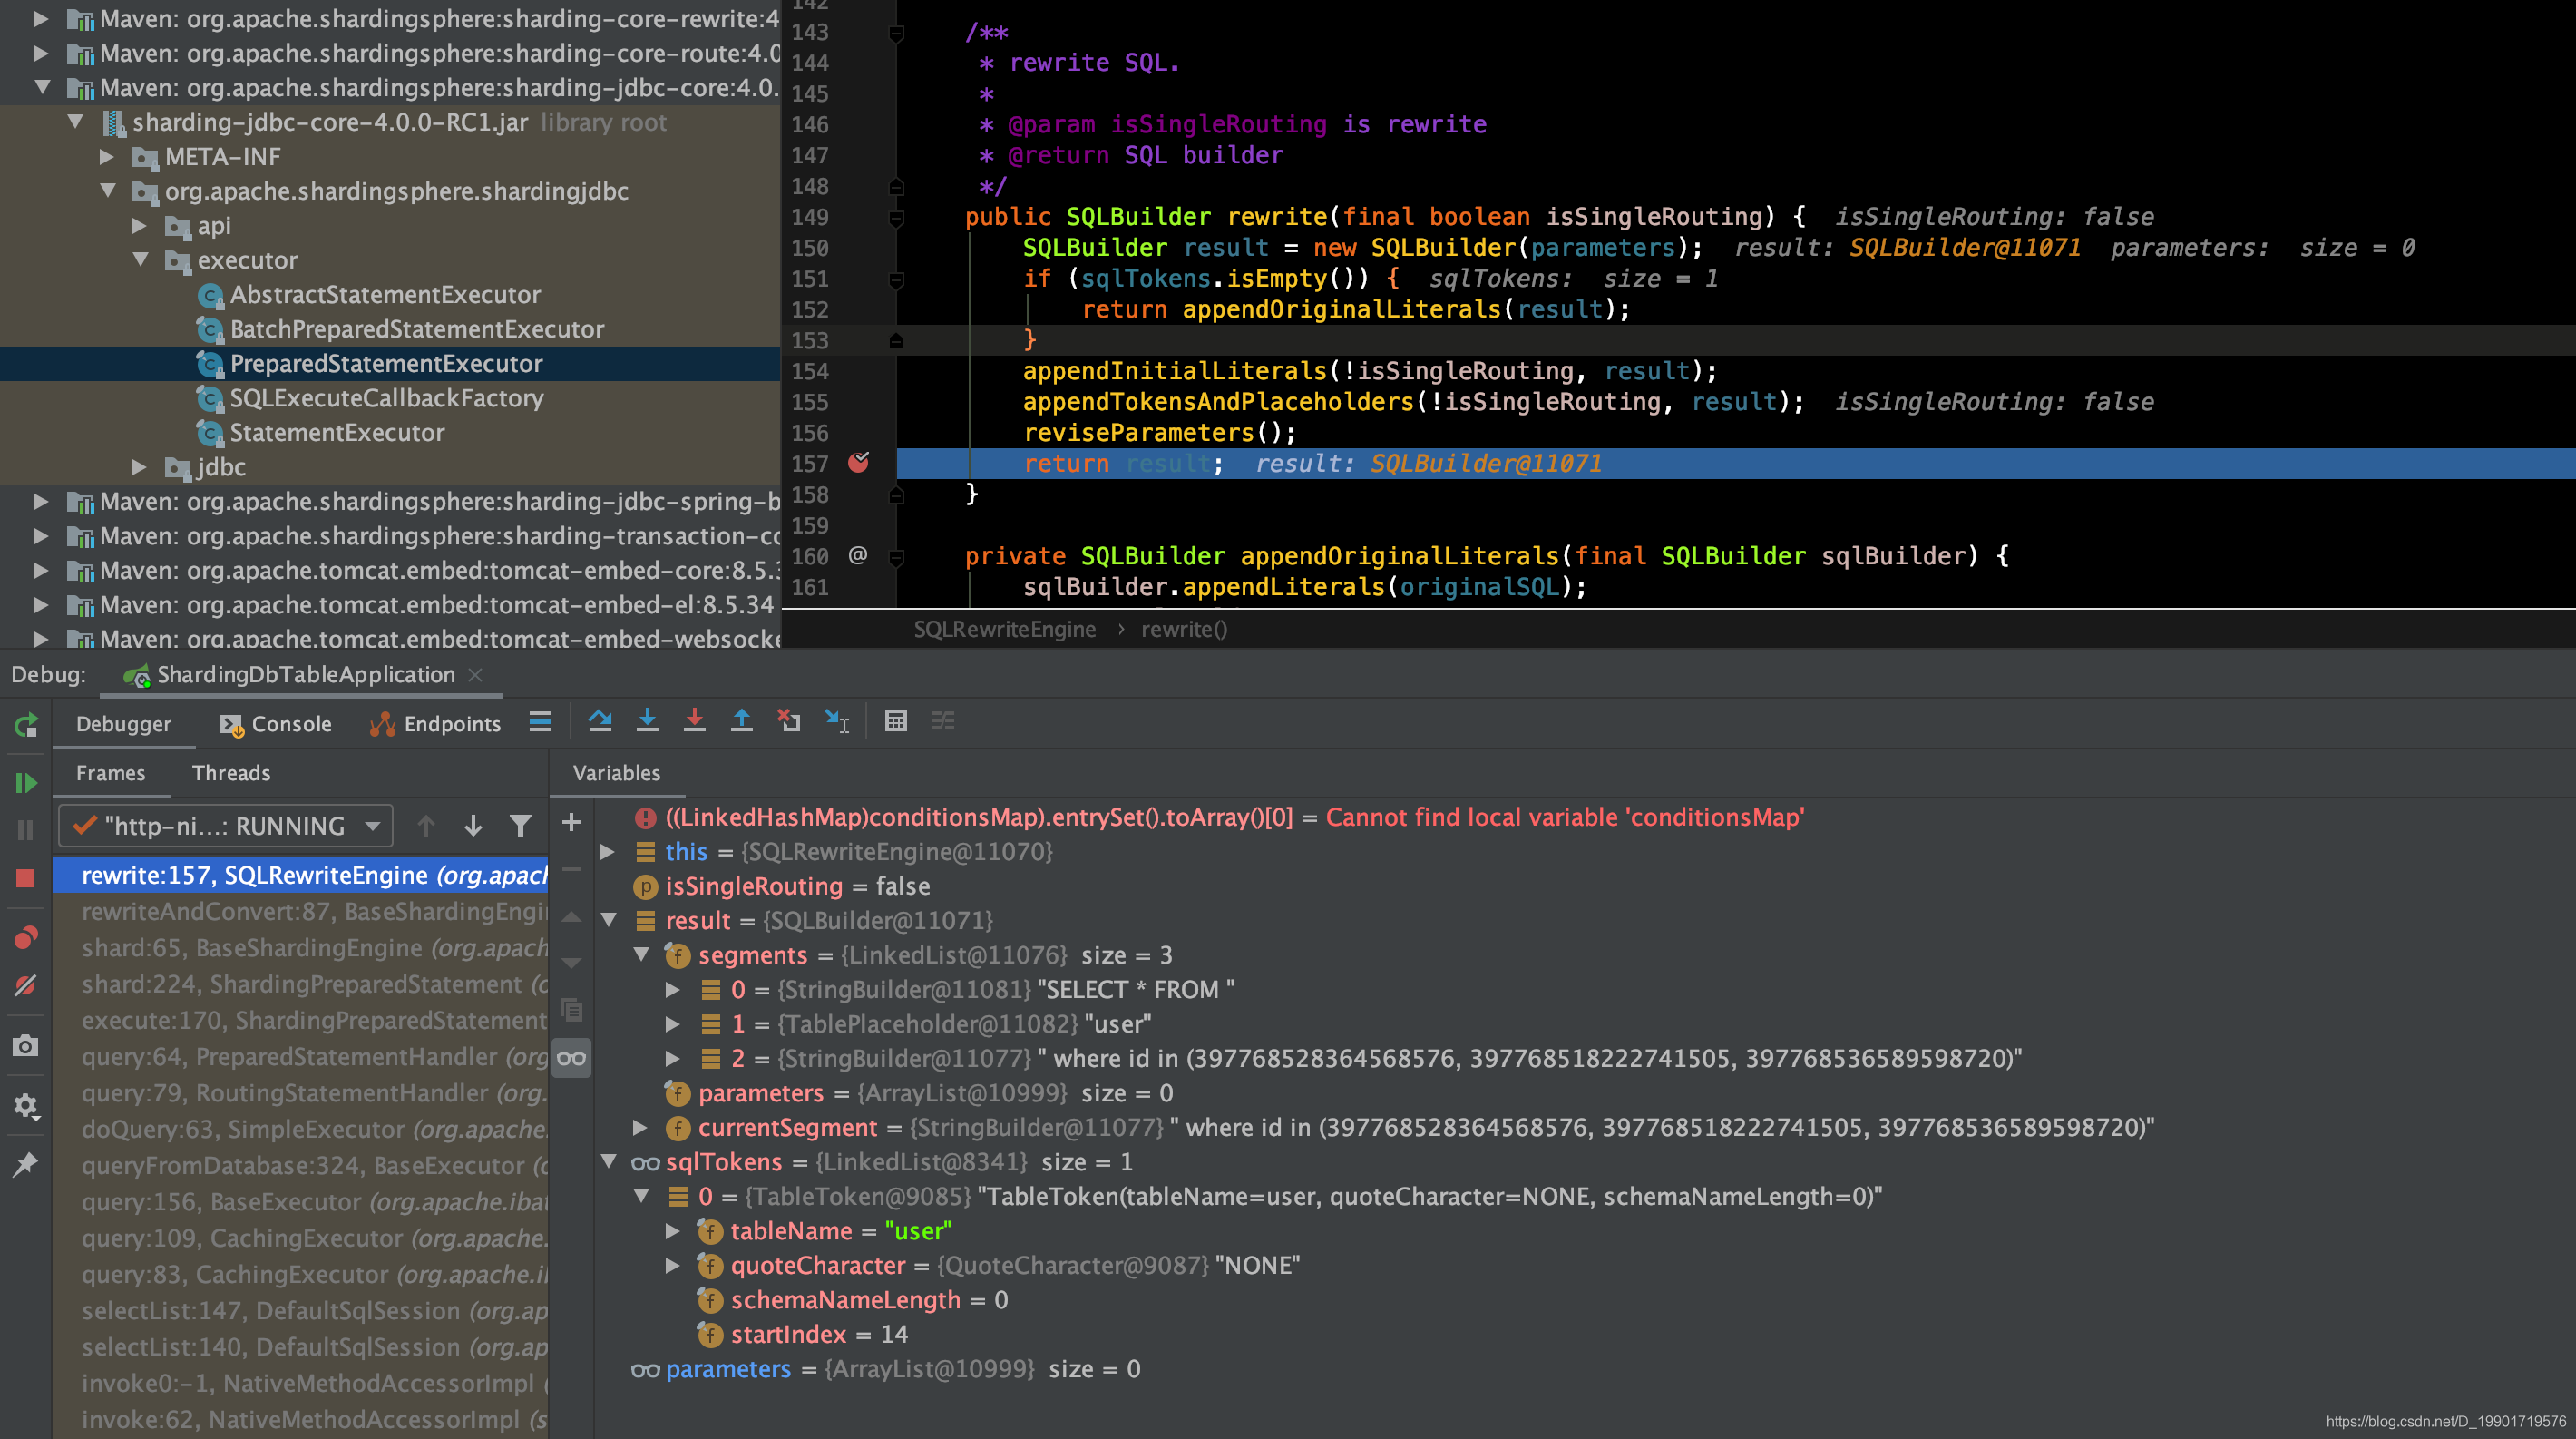
Task: Open the thread selector dropdown showing RUNNING
Action: pos(226,826)
